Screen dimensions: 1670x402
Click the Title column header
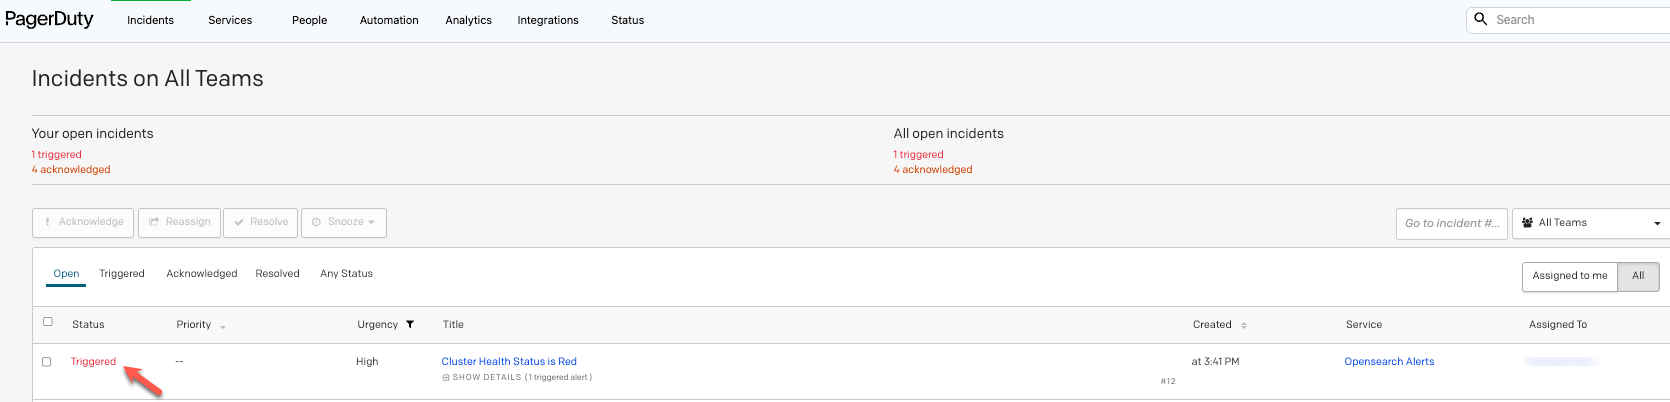coord(453,325)
